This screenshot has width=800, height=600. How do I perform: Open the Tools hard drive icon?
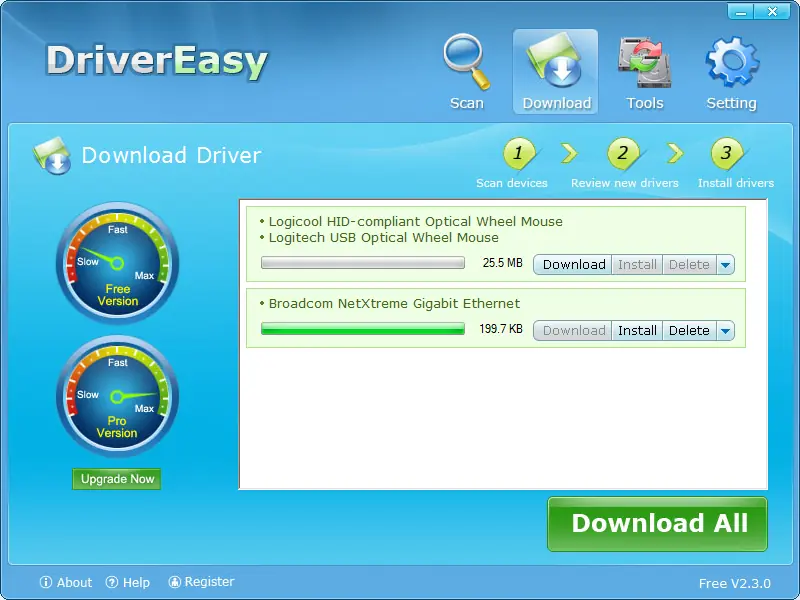pyautogui.click(x=644, y=63)
